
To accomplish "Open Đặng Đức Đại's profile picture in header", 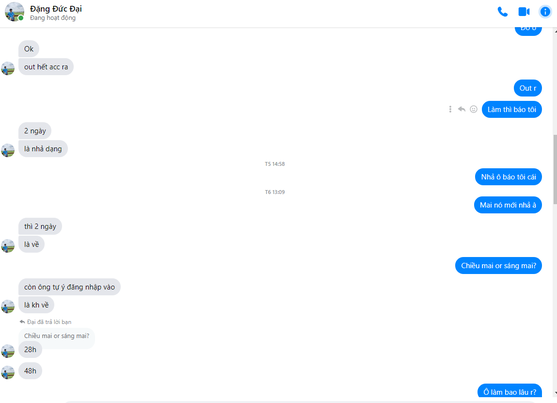I will point(14,12).
